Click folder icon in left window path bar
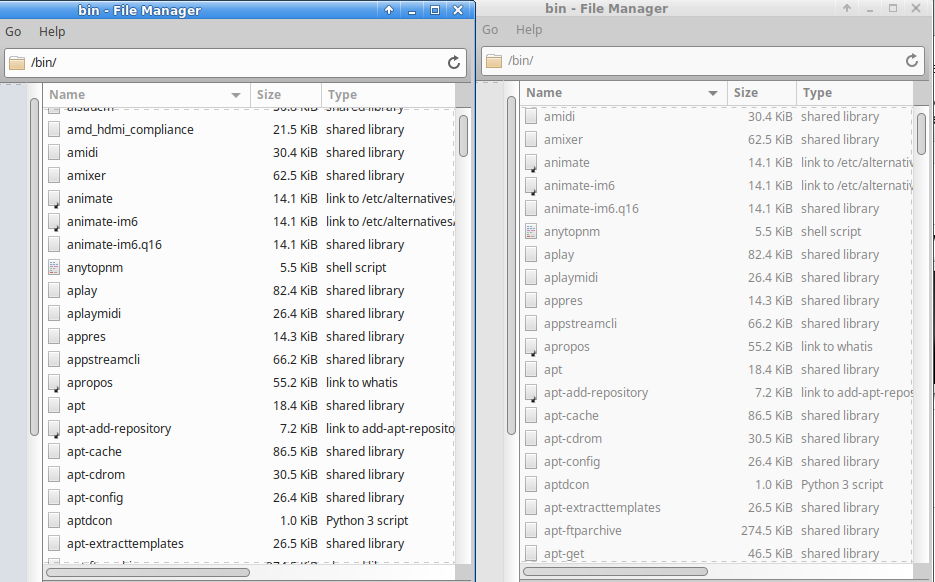 pyautogui.click(x=17, y=63)
